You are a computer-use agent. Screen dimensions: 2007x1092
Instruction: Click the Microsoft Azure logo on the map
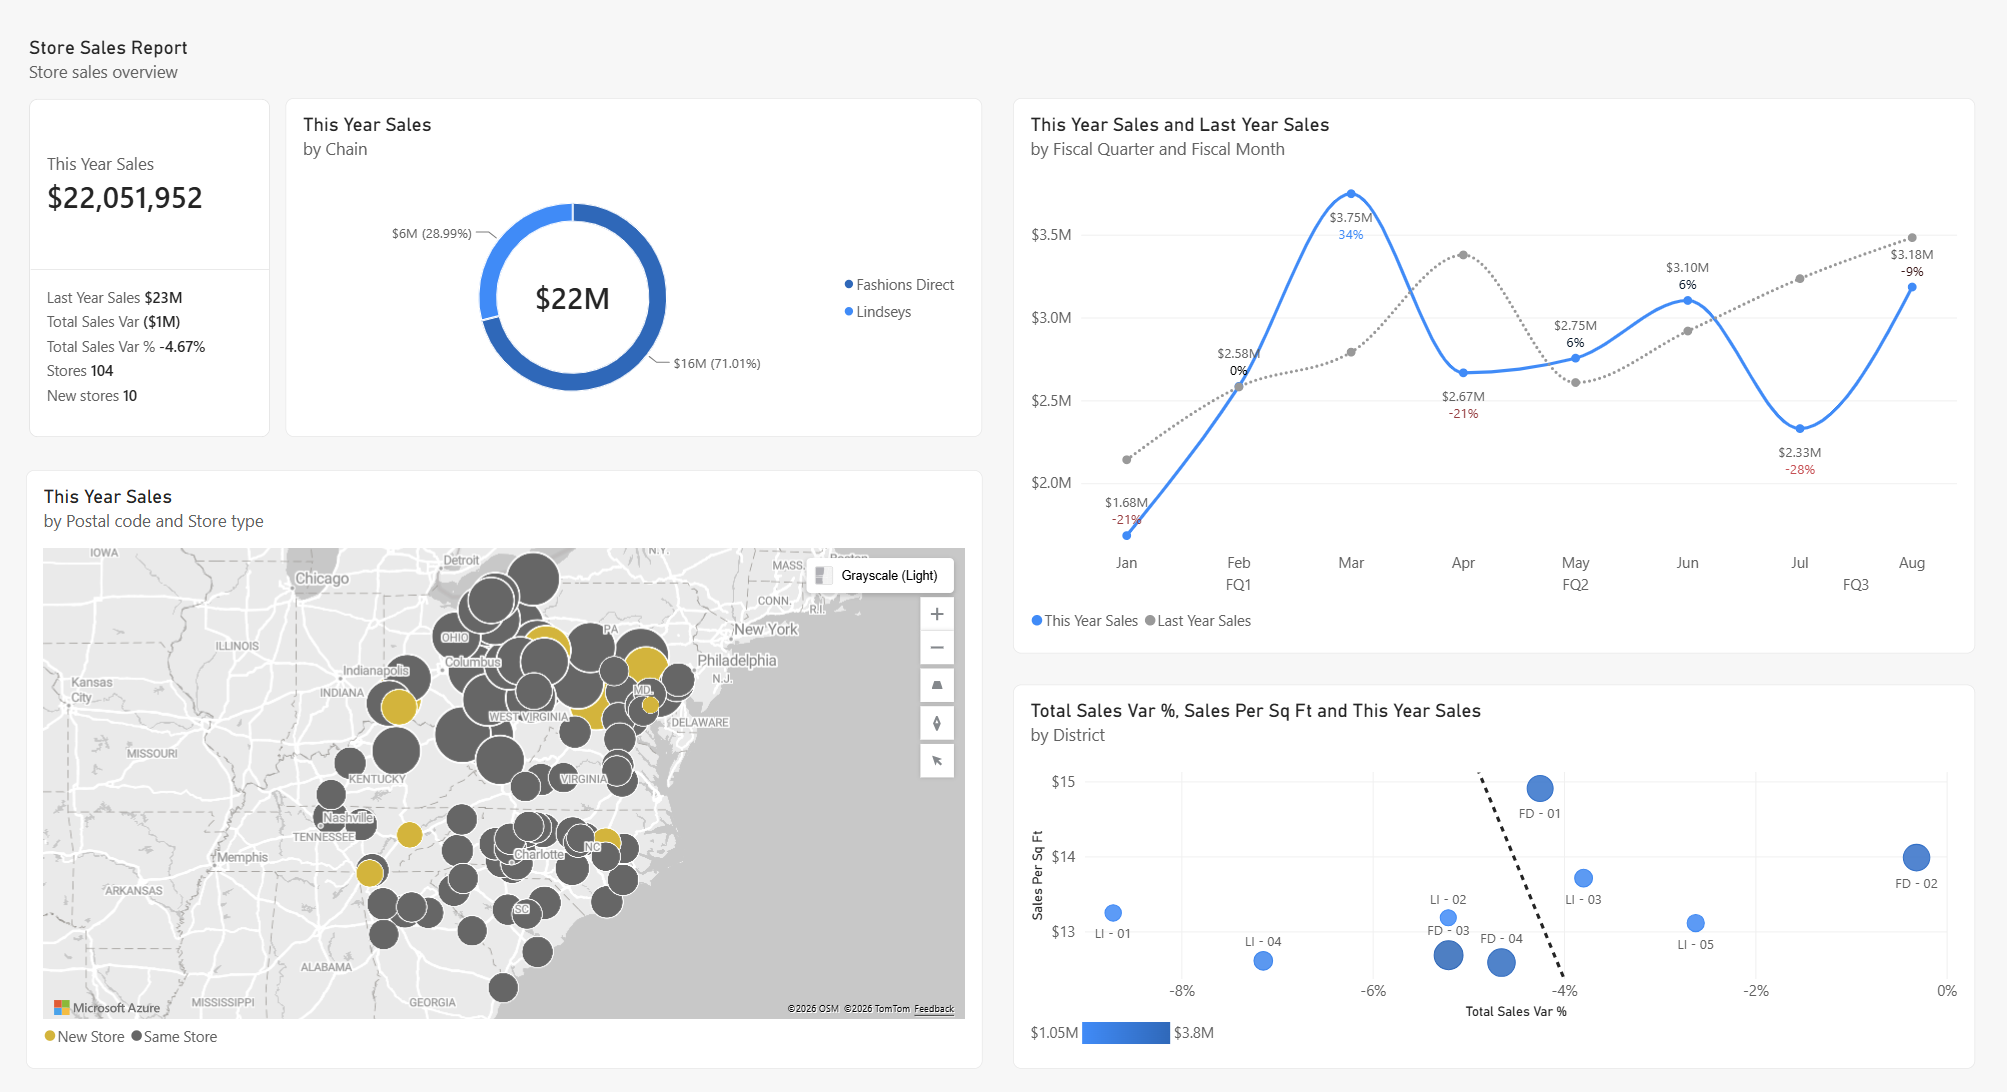107,1008
